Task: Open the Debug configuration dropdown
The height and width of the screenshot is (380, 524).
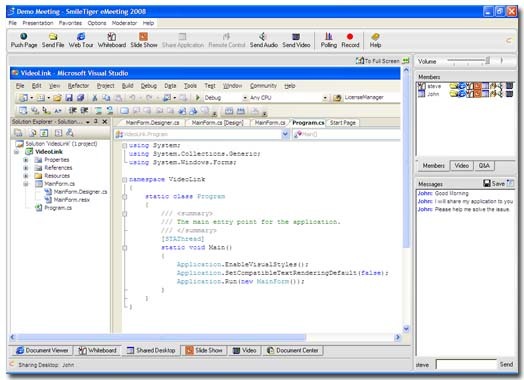Action: (x=245, y=98)
